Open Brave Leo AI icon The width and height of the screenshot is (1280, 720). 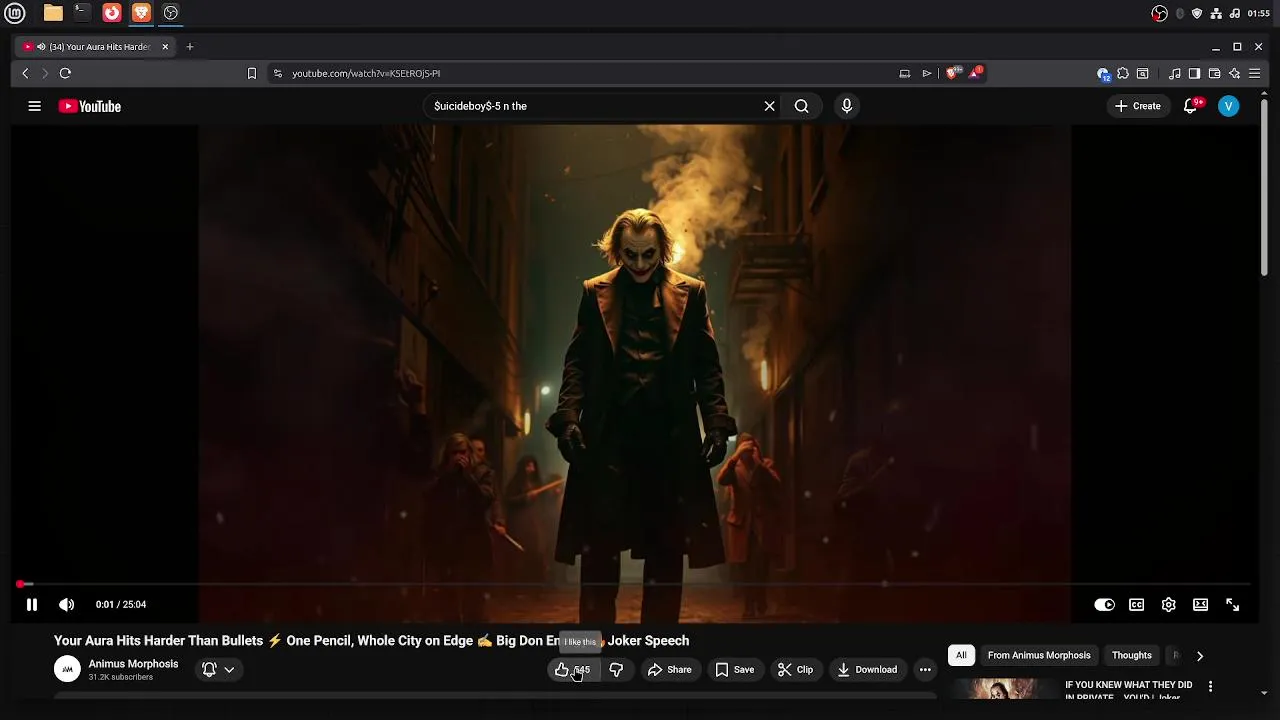tap(1234, 73)
